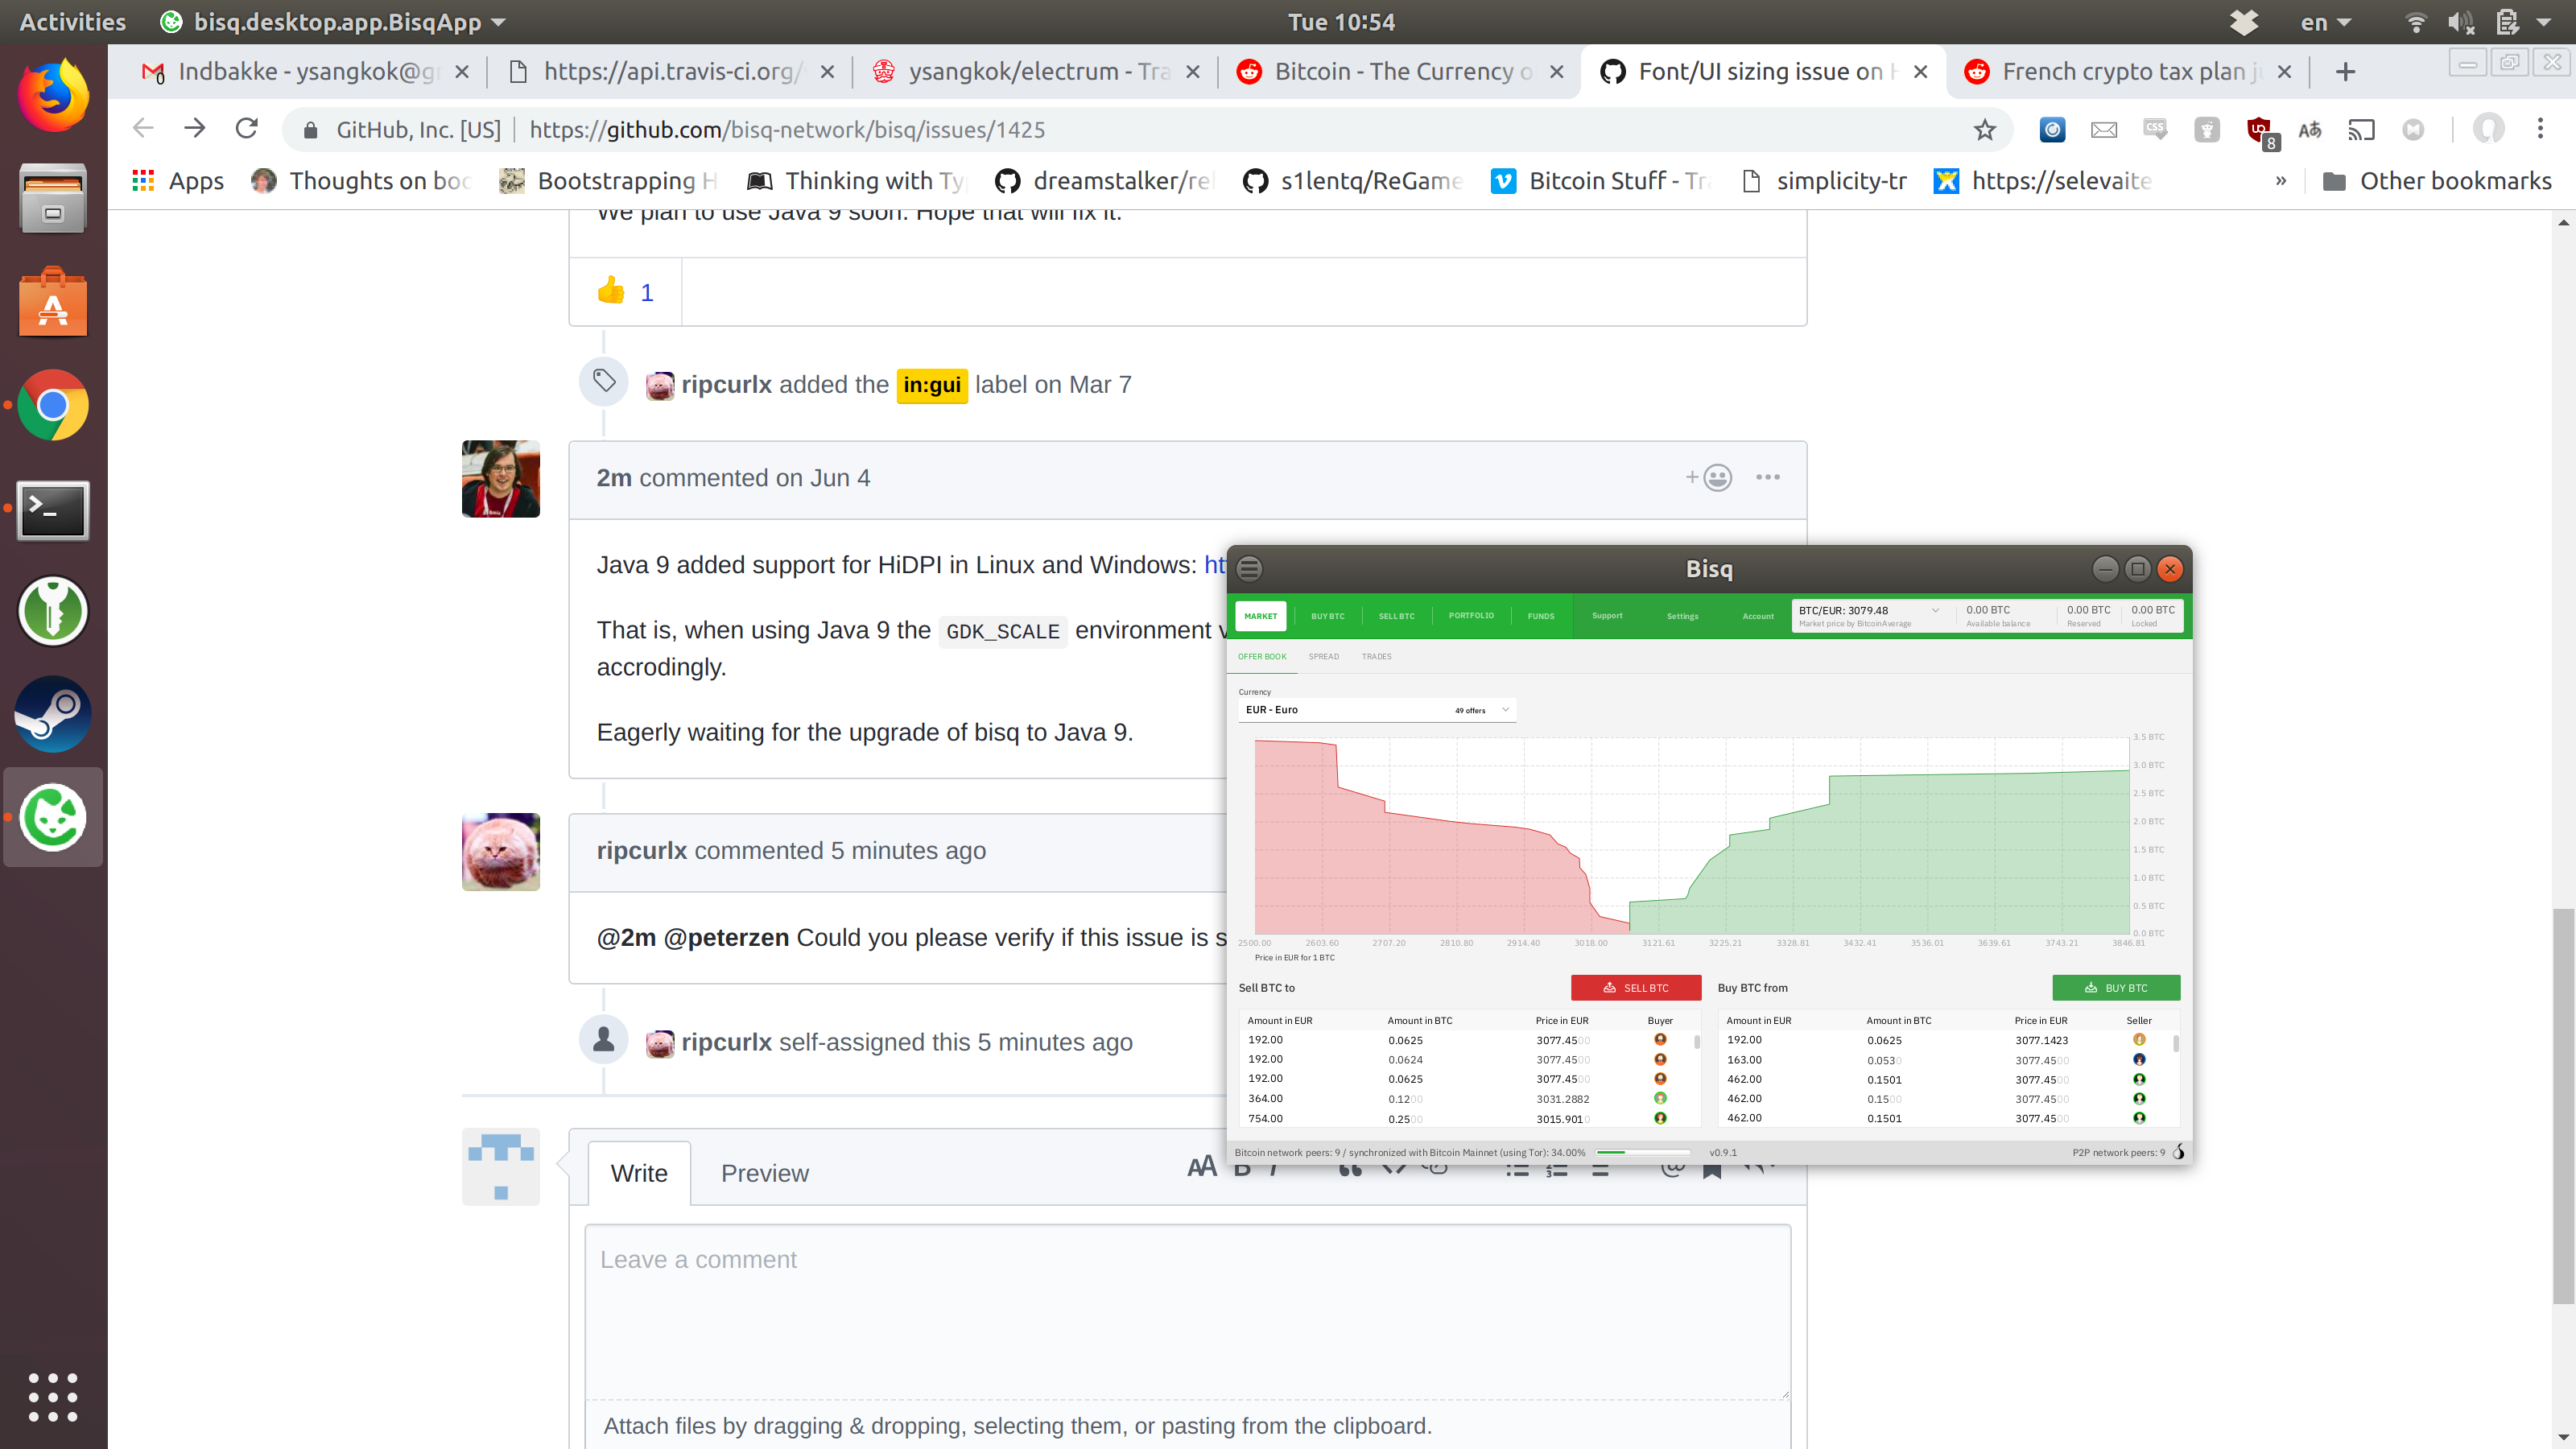Viewport: 2576px width, 1449px height.
Task: Switch to the MARKET tab in Bisq
Action: point(1261,616)
